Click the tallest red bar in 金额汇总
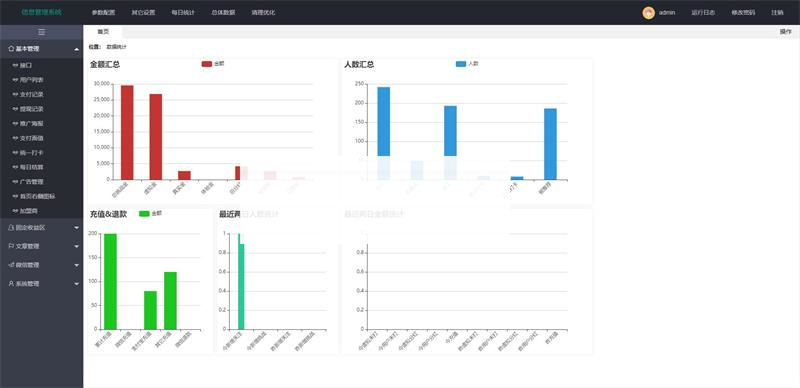This screenshot has height=388, width=800. 127,132
